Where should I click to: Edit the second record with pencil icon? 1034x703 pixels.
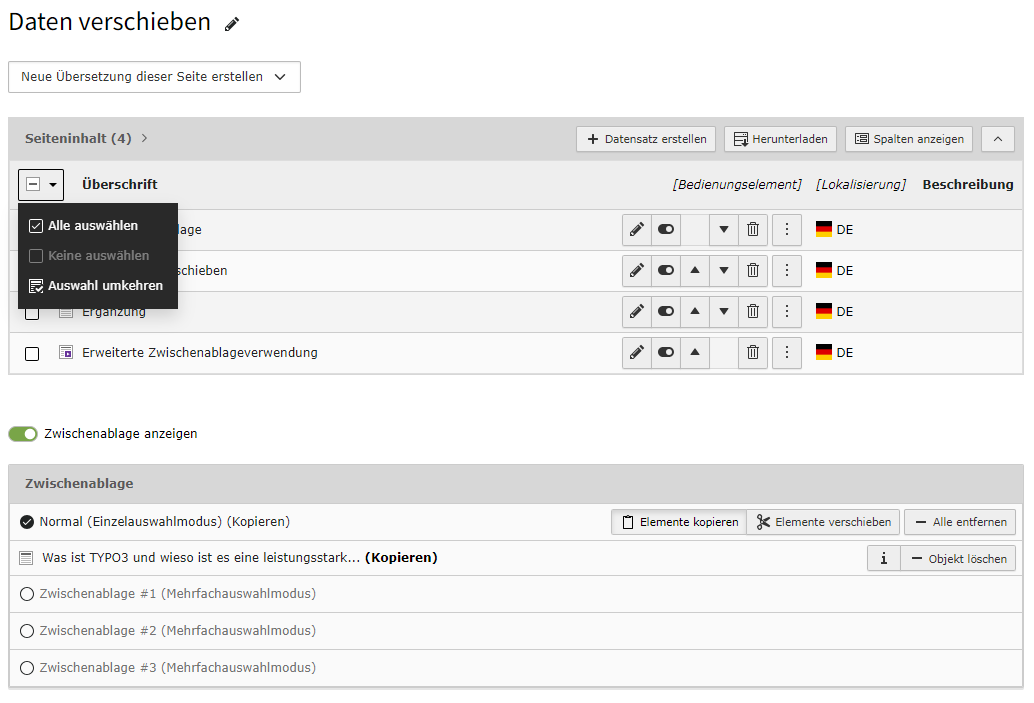(x=636, y=270)
